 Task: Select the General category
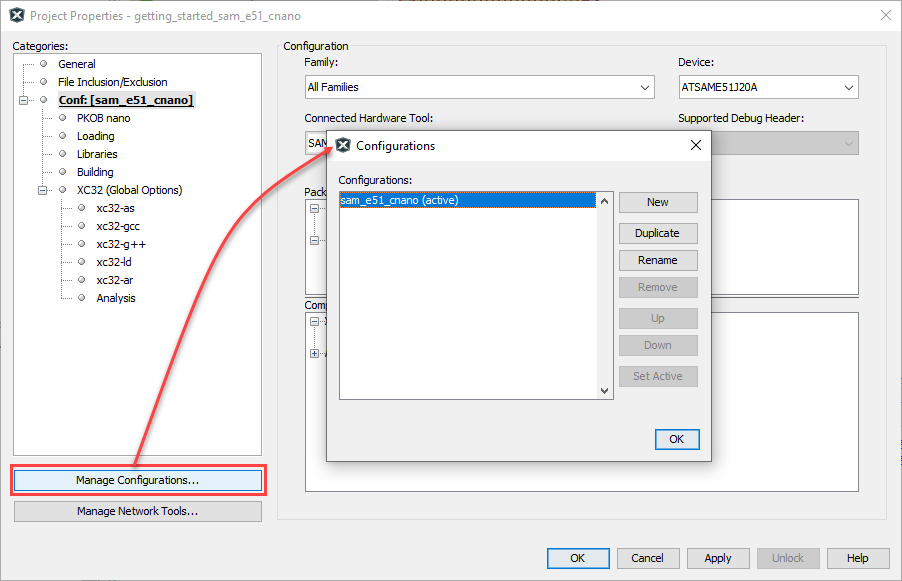[76, 64]
